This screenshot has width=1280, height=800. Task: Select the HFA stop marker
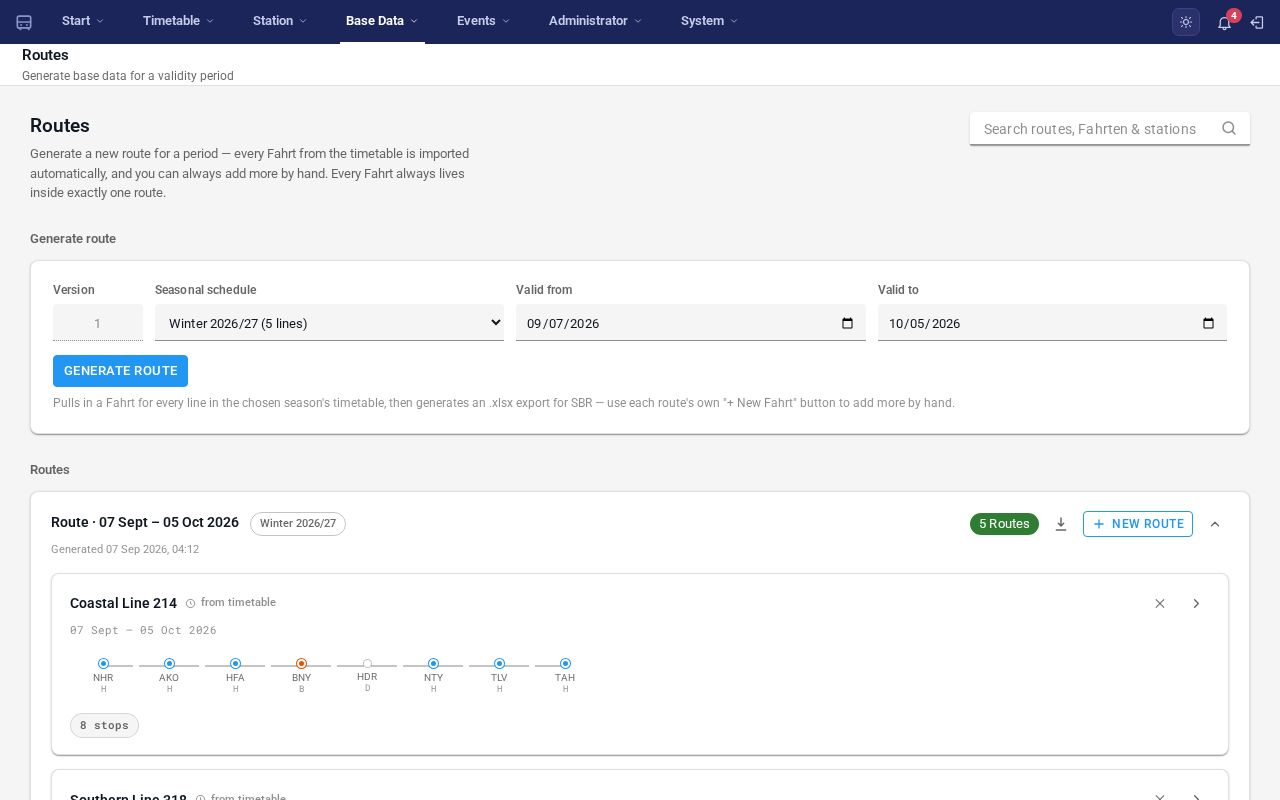tap(235, 664)
